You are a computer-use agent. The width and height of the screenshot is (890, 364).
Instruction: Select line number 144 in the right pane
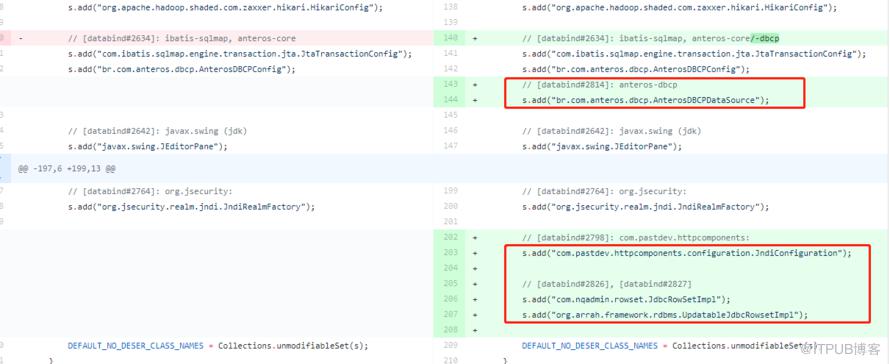[x=452, y=100]
